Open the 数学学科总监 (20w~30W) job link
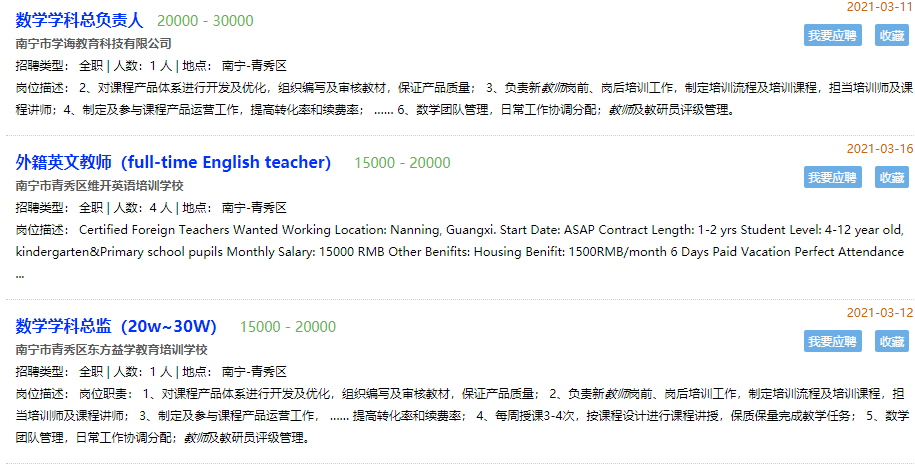Screen dimensions: 915x464 click(x=116, y=326)
